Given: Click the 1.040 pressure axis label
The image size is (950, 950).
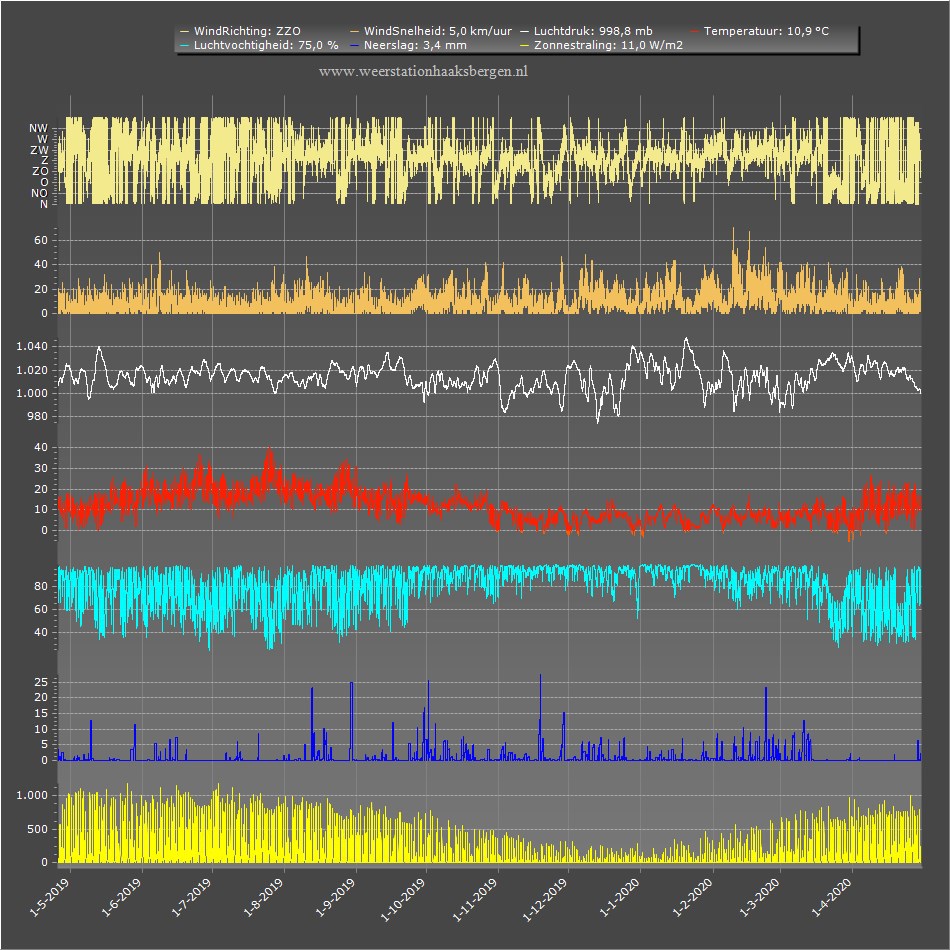Looking at the screenshot, I should click(32, 347).
